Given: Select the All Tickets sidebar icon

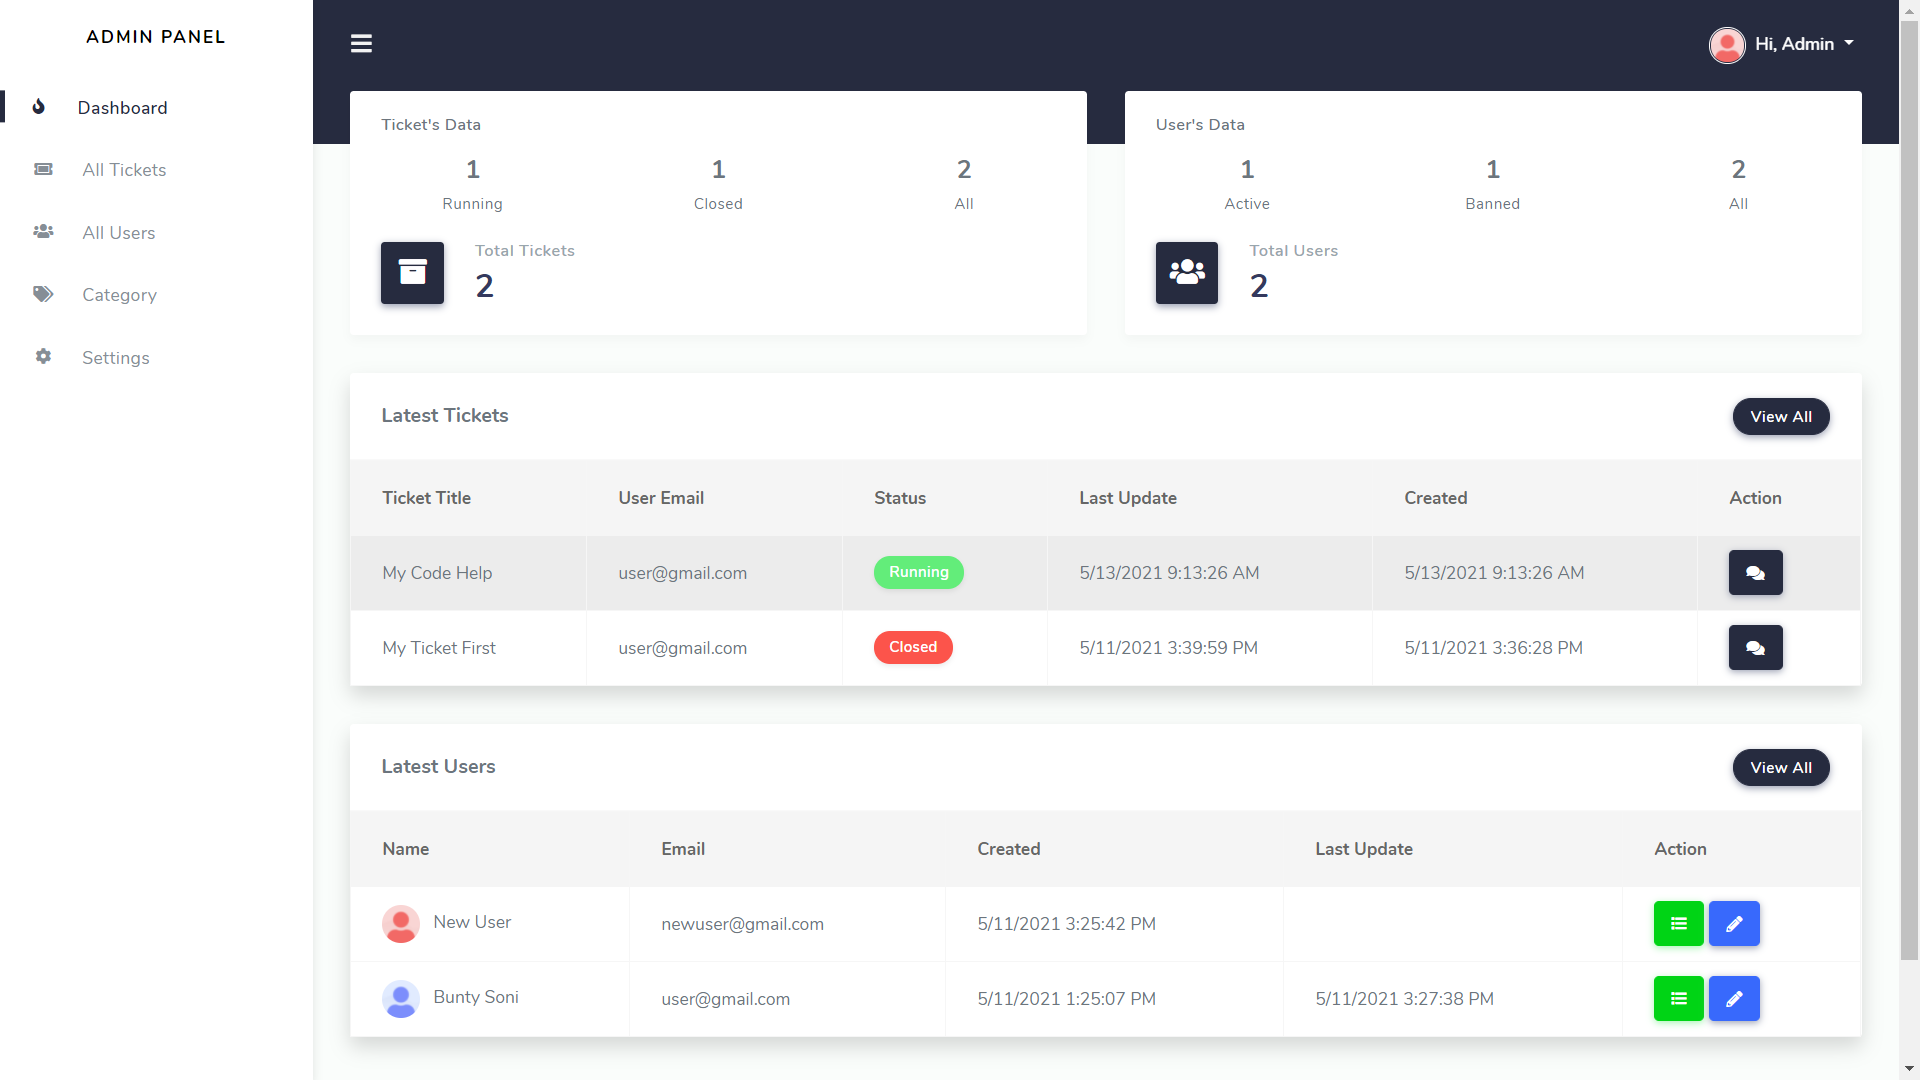Looking at the screenshot, I should click(x=43, y=169).
